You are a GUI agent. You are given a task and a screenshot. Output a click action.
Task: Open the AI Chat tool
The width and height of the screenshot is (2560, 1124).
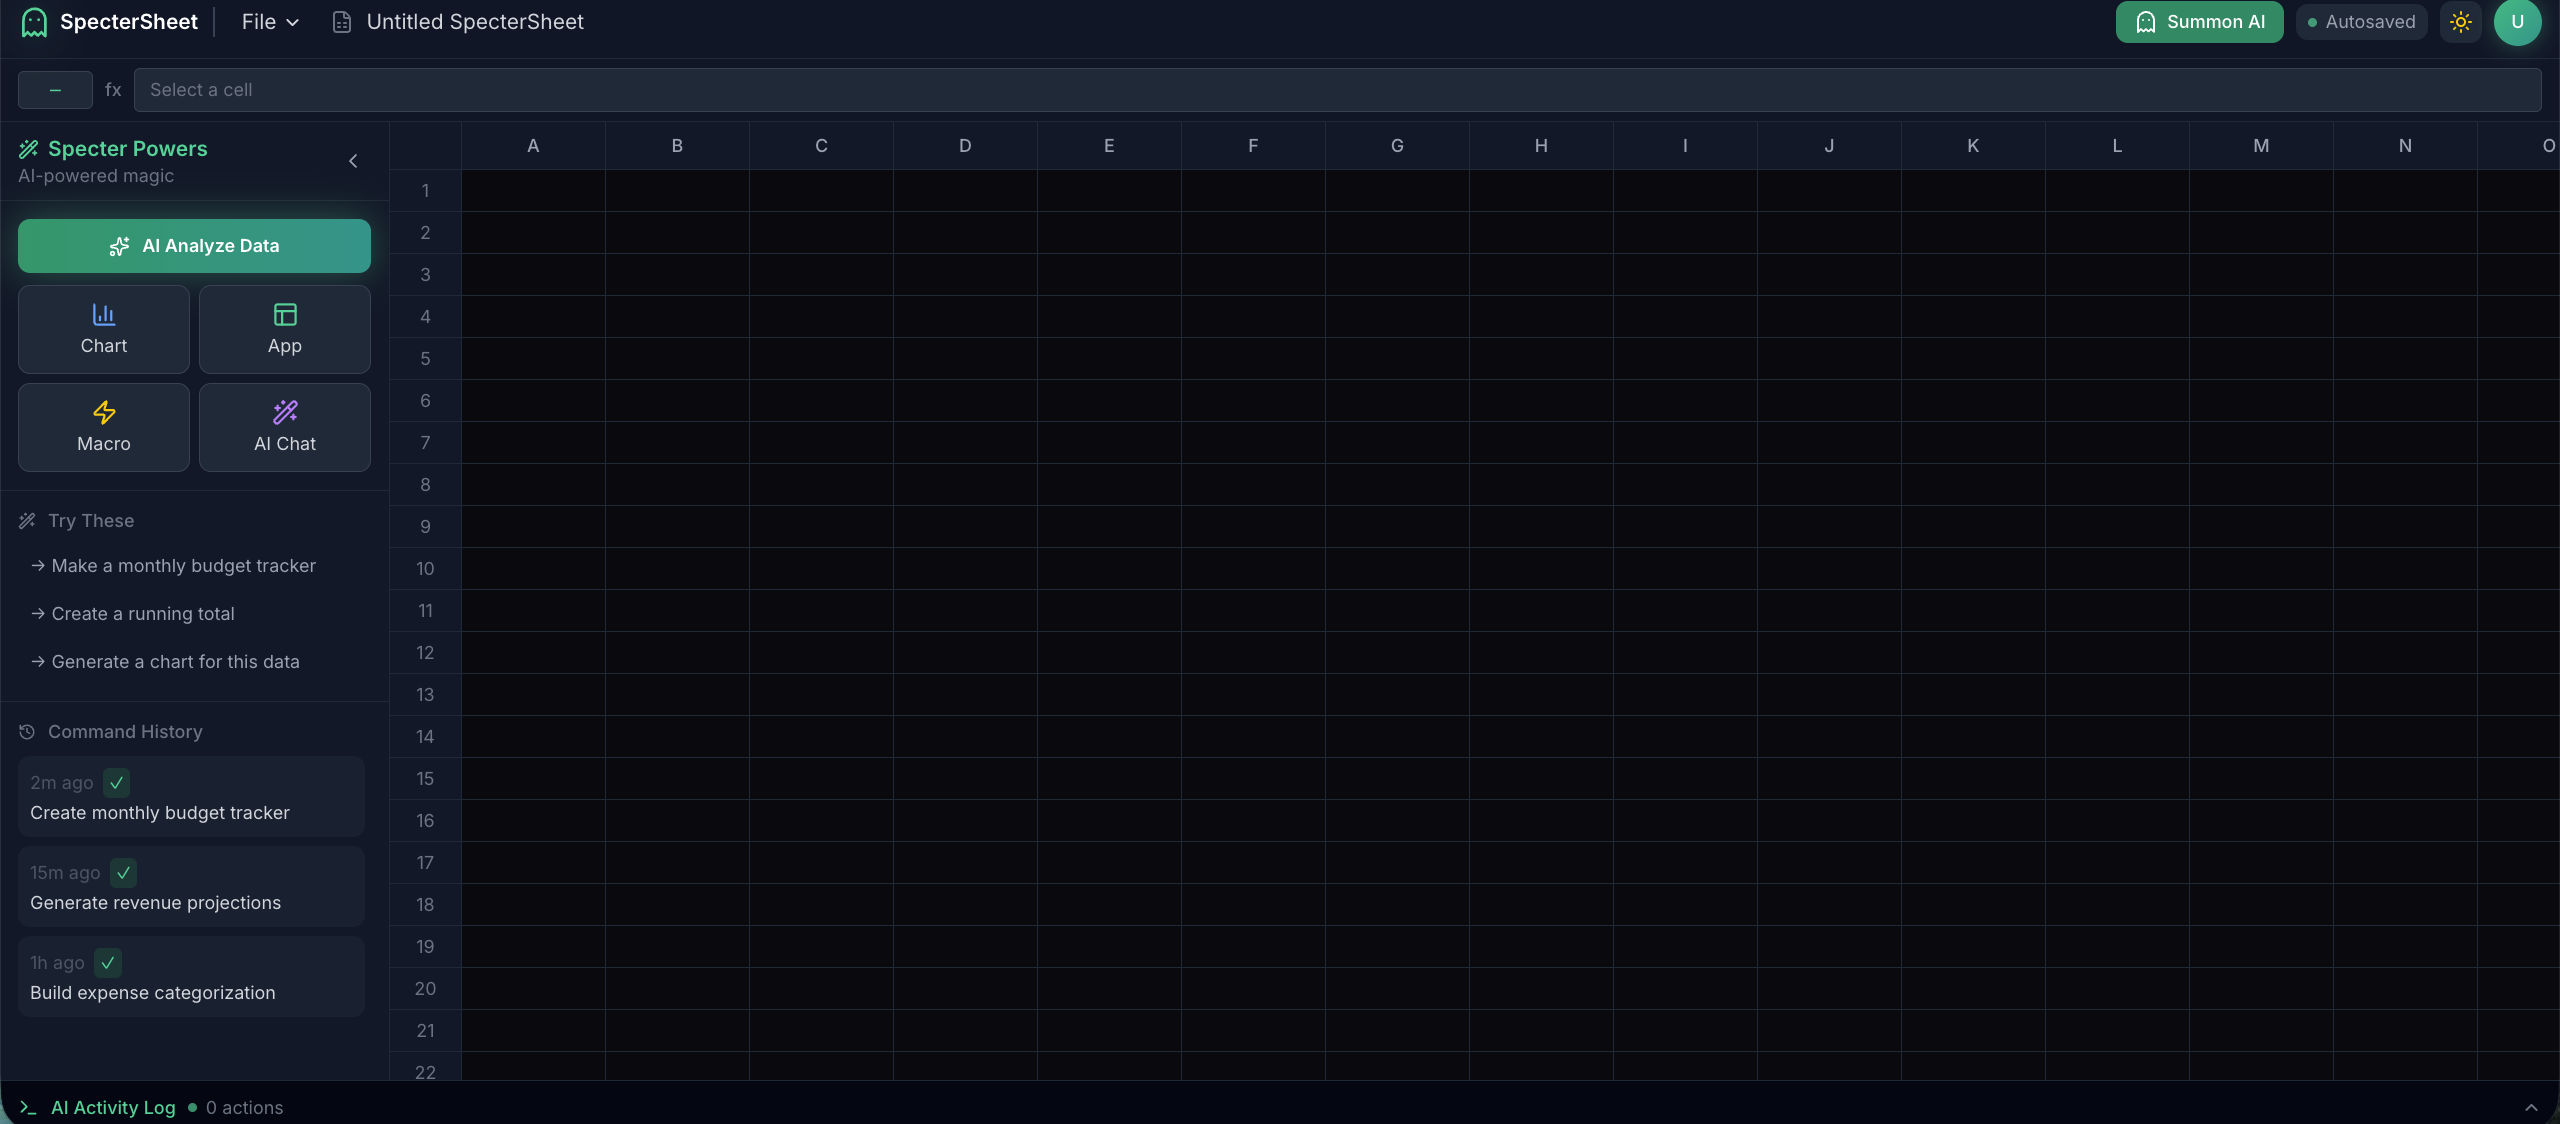pyautogui.click(x=285, y=427)
